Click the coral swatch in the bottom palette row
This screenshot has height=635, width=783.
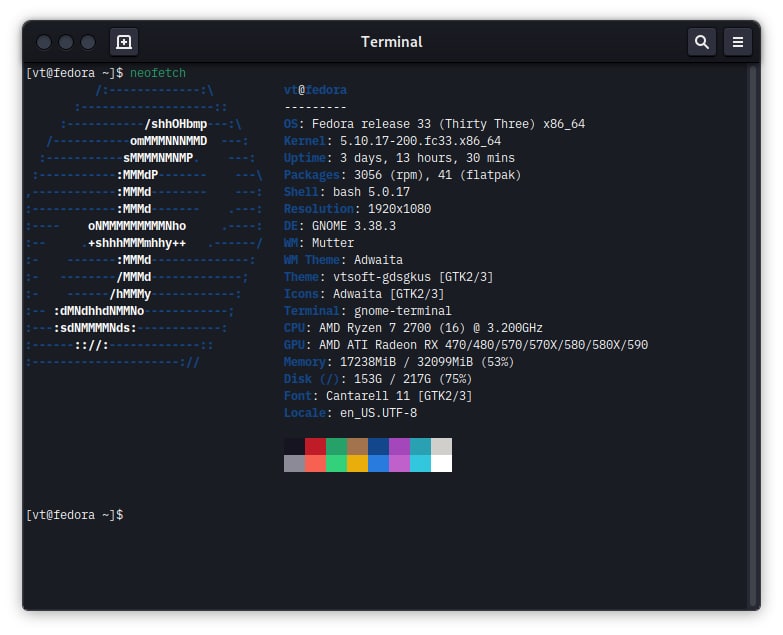(315, 463)
